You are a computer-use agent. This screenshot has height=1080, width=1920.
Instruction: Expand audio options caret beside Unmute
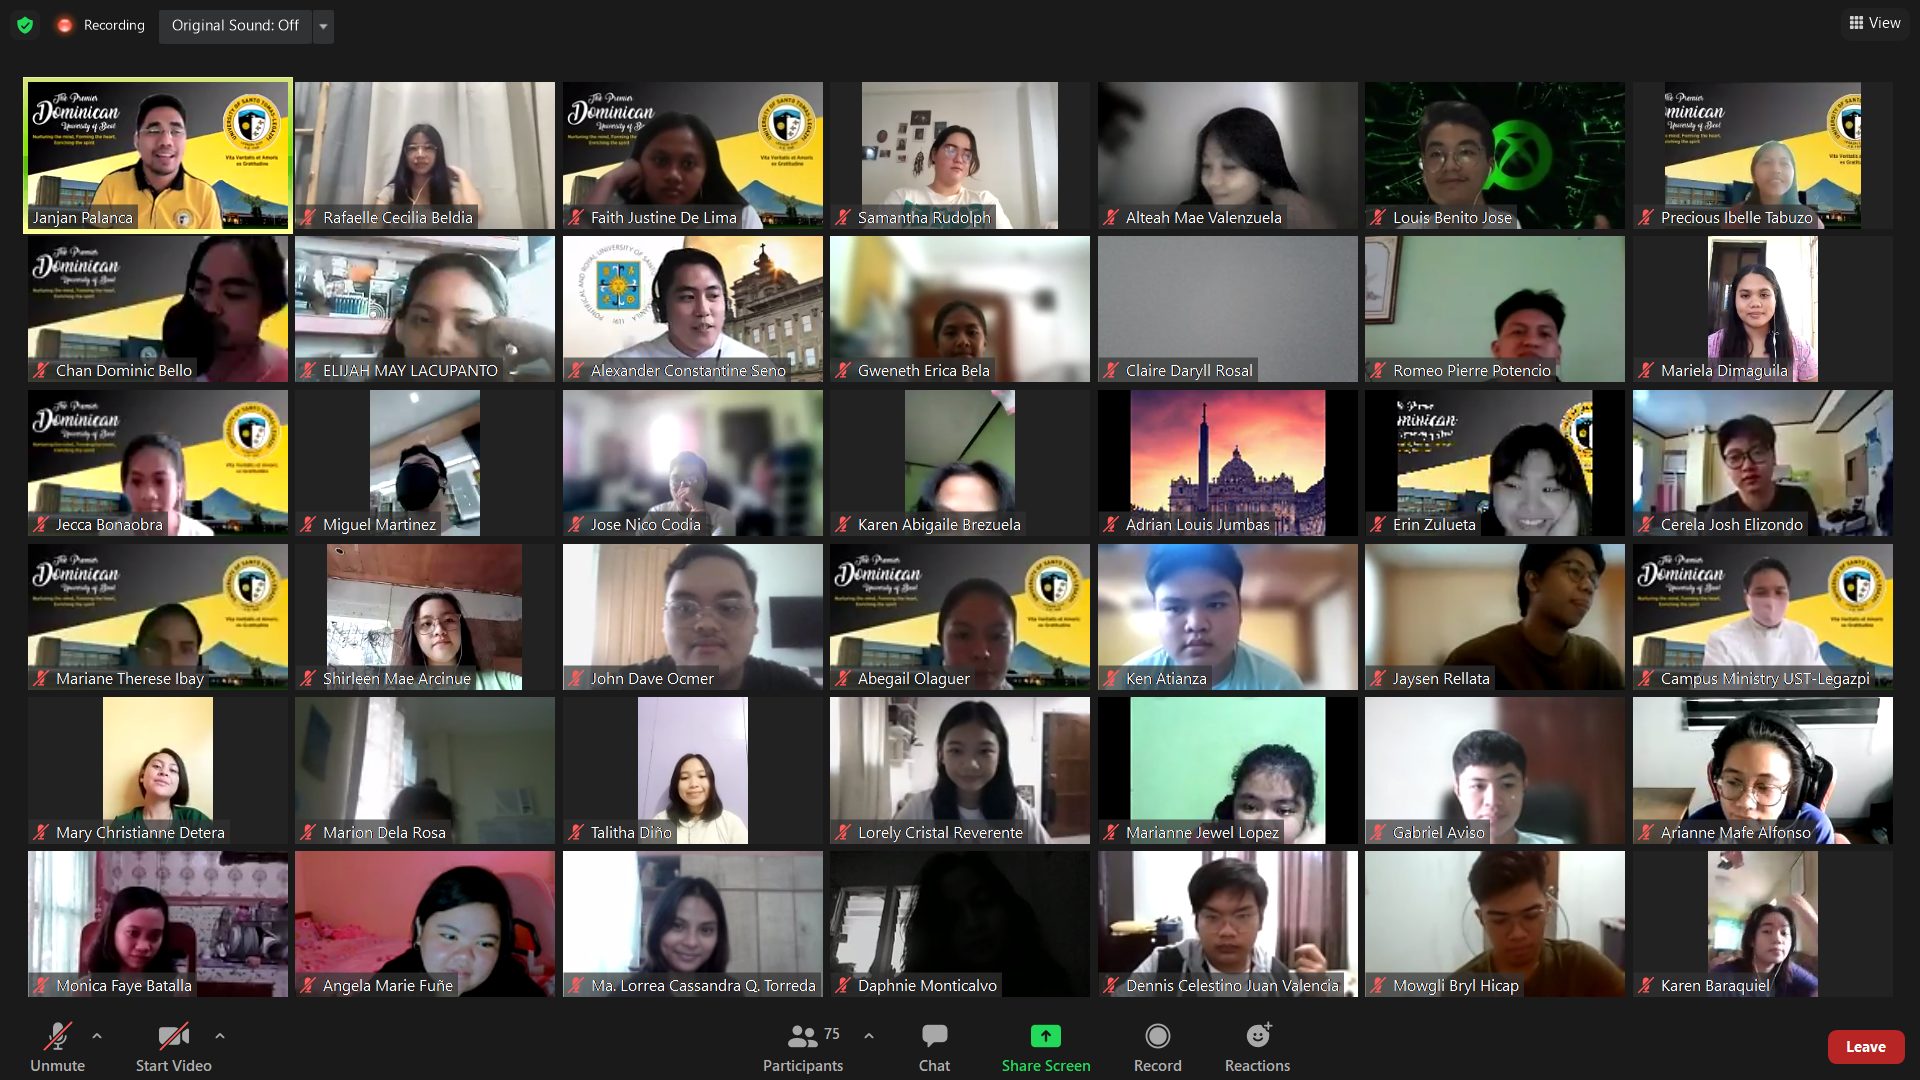pos(97,1036)
